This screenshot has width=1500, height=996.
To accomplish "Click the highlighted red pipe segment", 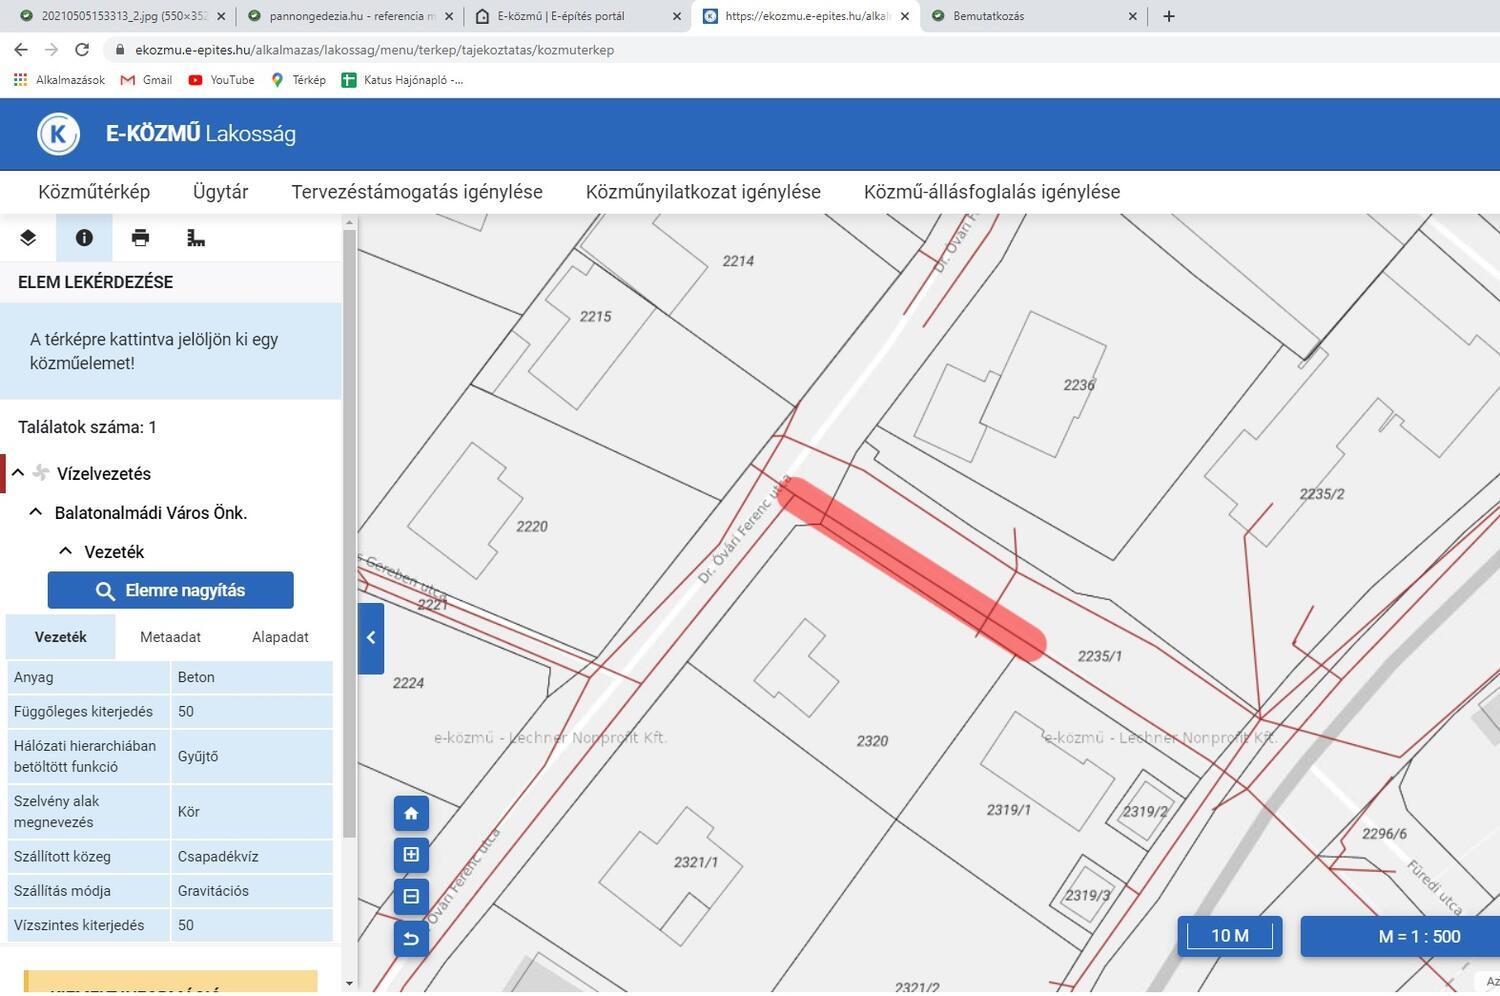I will coord(912,569).
